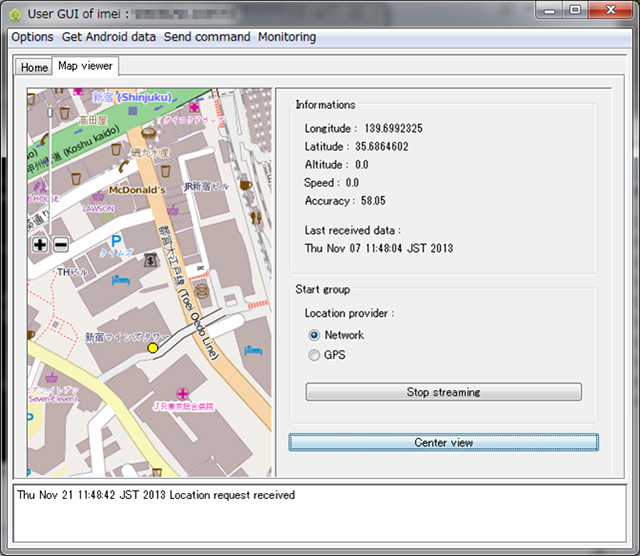Image resolution: width=640 pixels, height=556 pixels.
Task: Click the pharmacy icon near Shinjuku label
Action: (194, 107)
